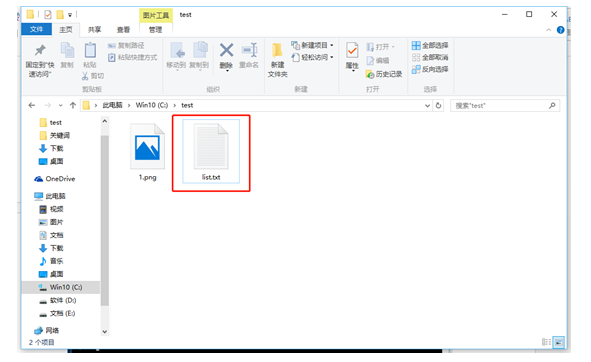The image size is (591, 362).
Task: Click the Delete (删除) red X icon
Action: [226, 51]
